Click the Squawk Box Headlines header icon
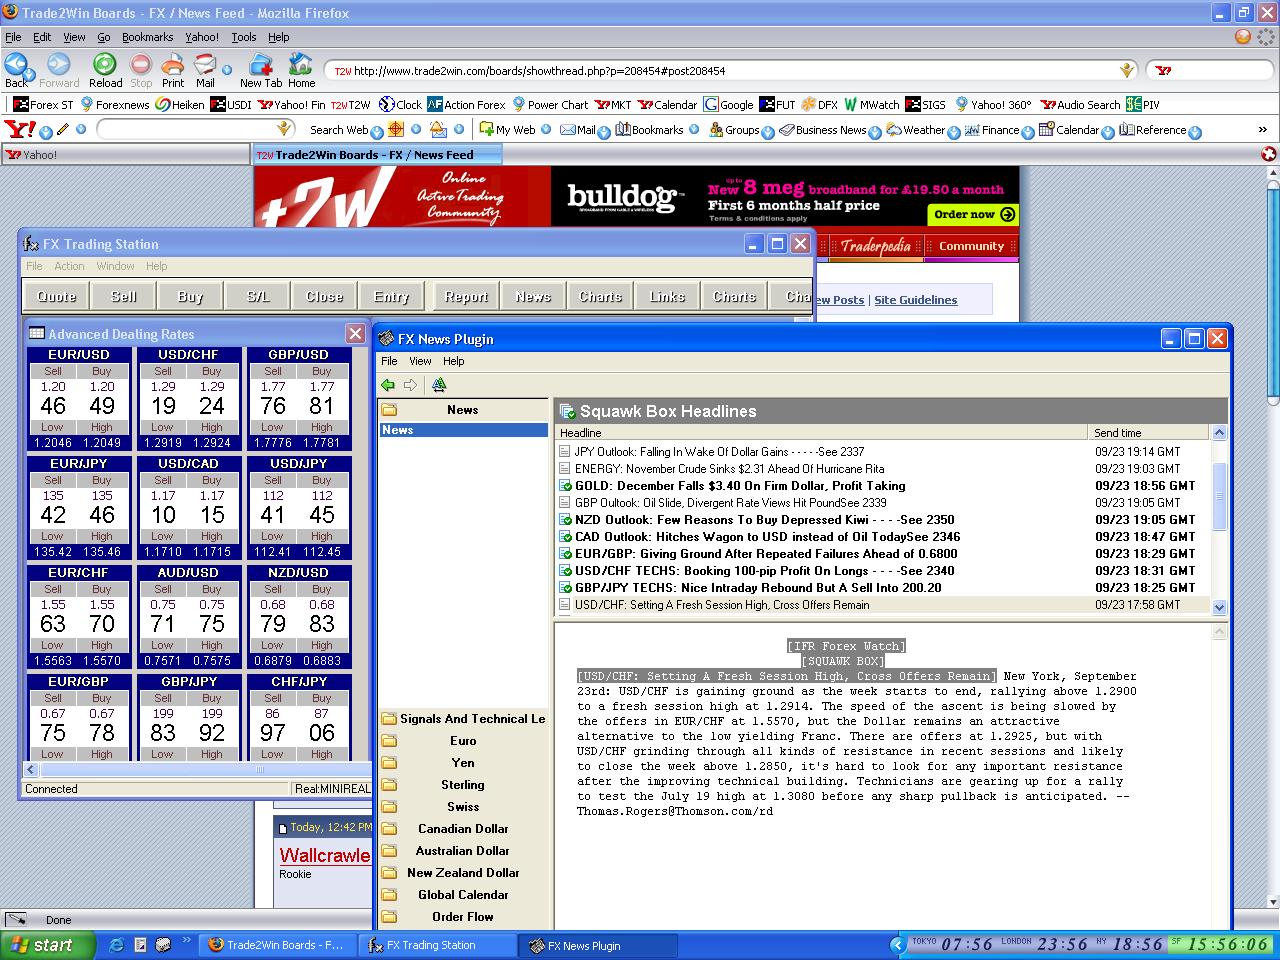The image size is (1280, 960). coord(567,411)
